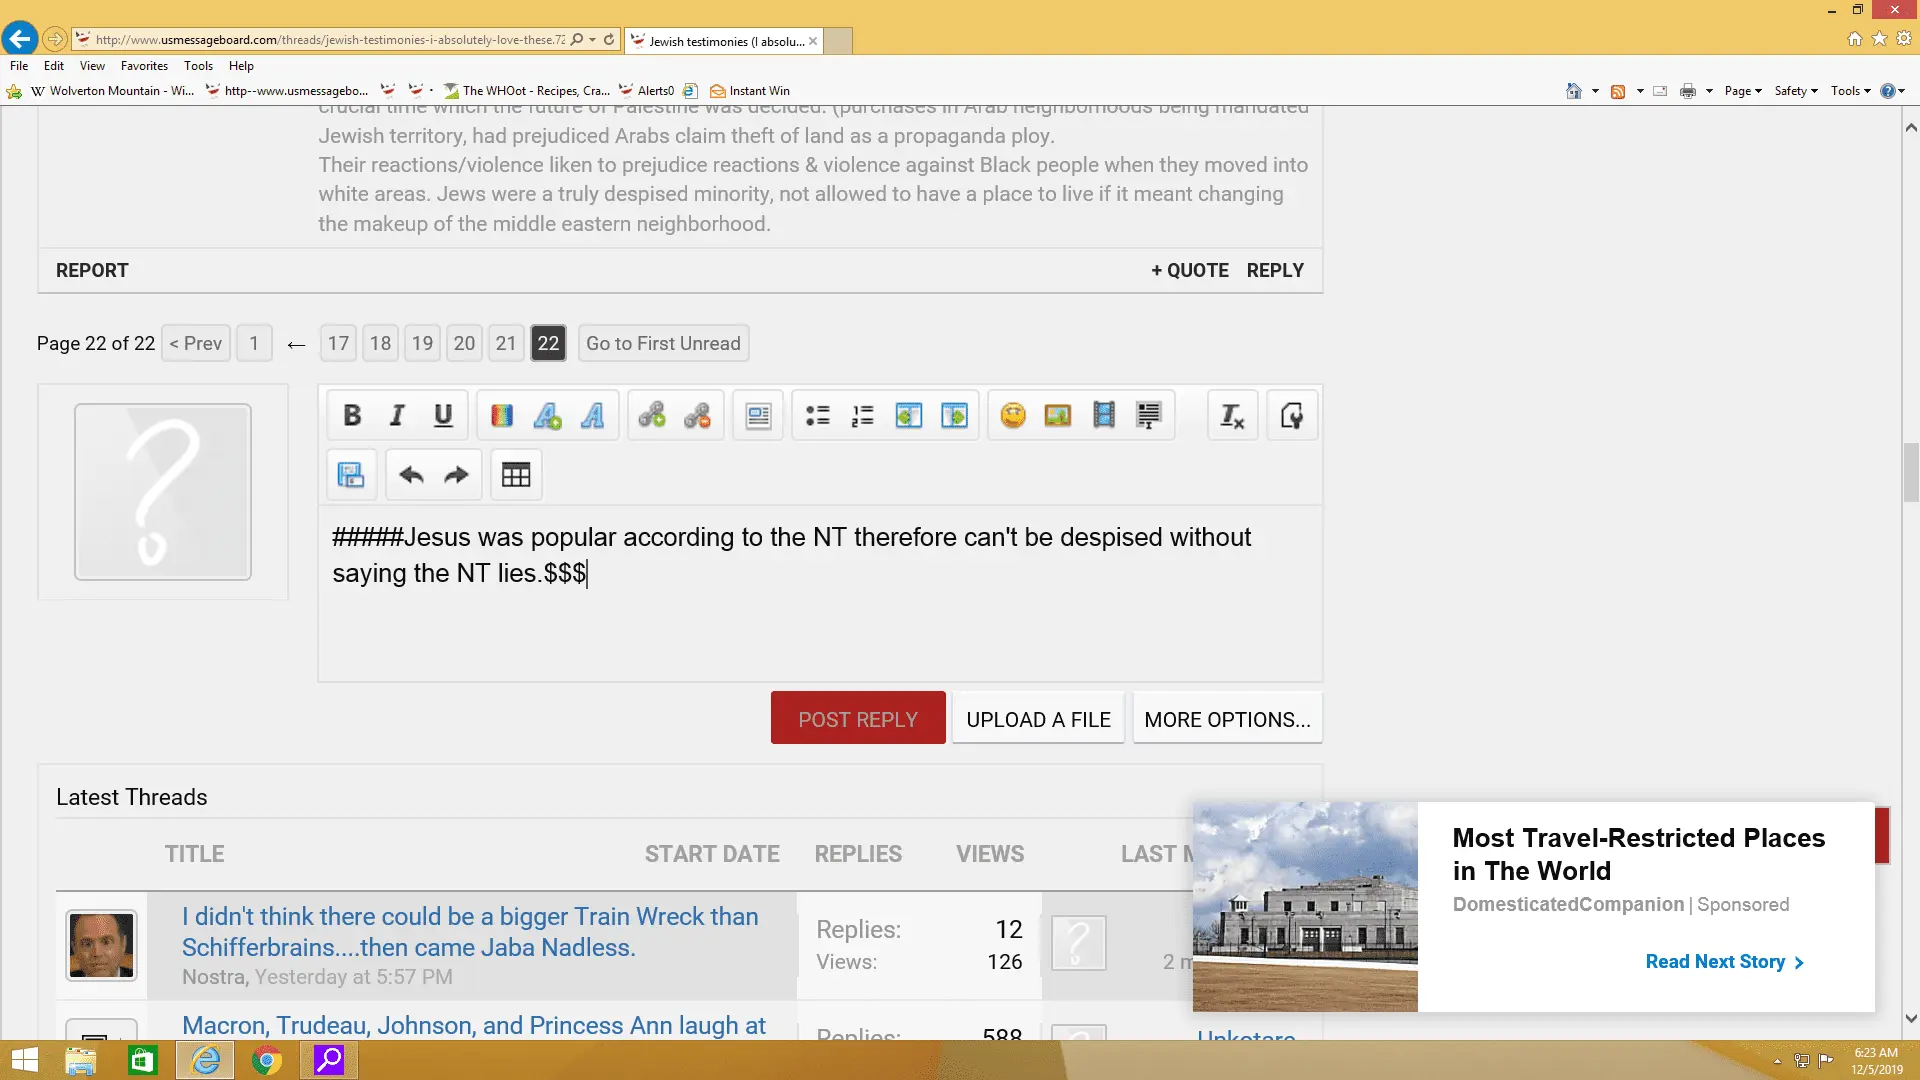Toggle bold formatting in editor
Image resolution: width=1920 pixels, height=1080 pixels.
(x=352, y=416)
